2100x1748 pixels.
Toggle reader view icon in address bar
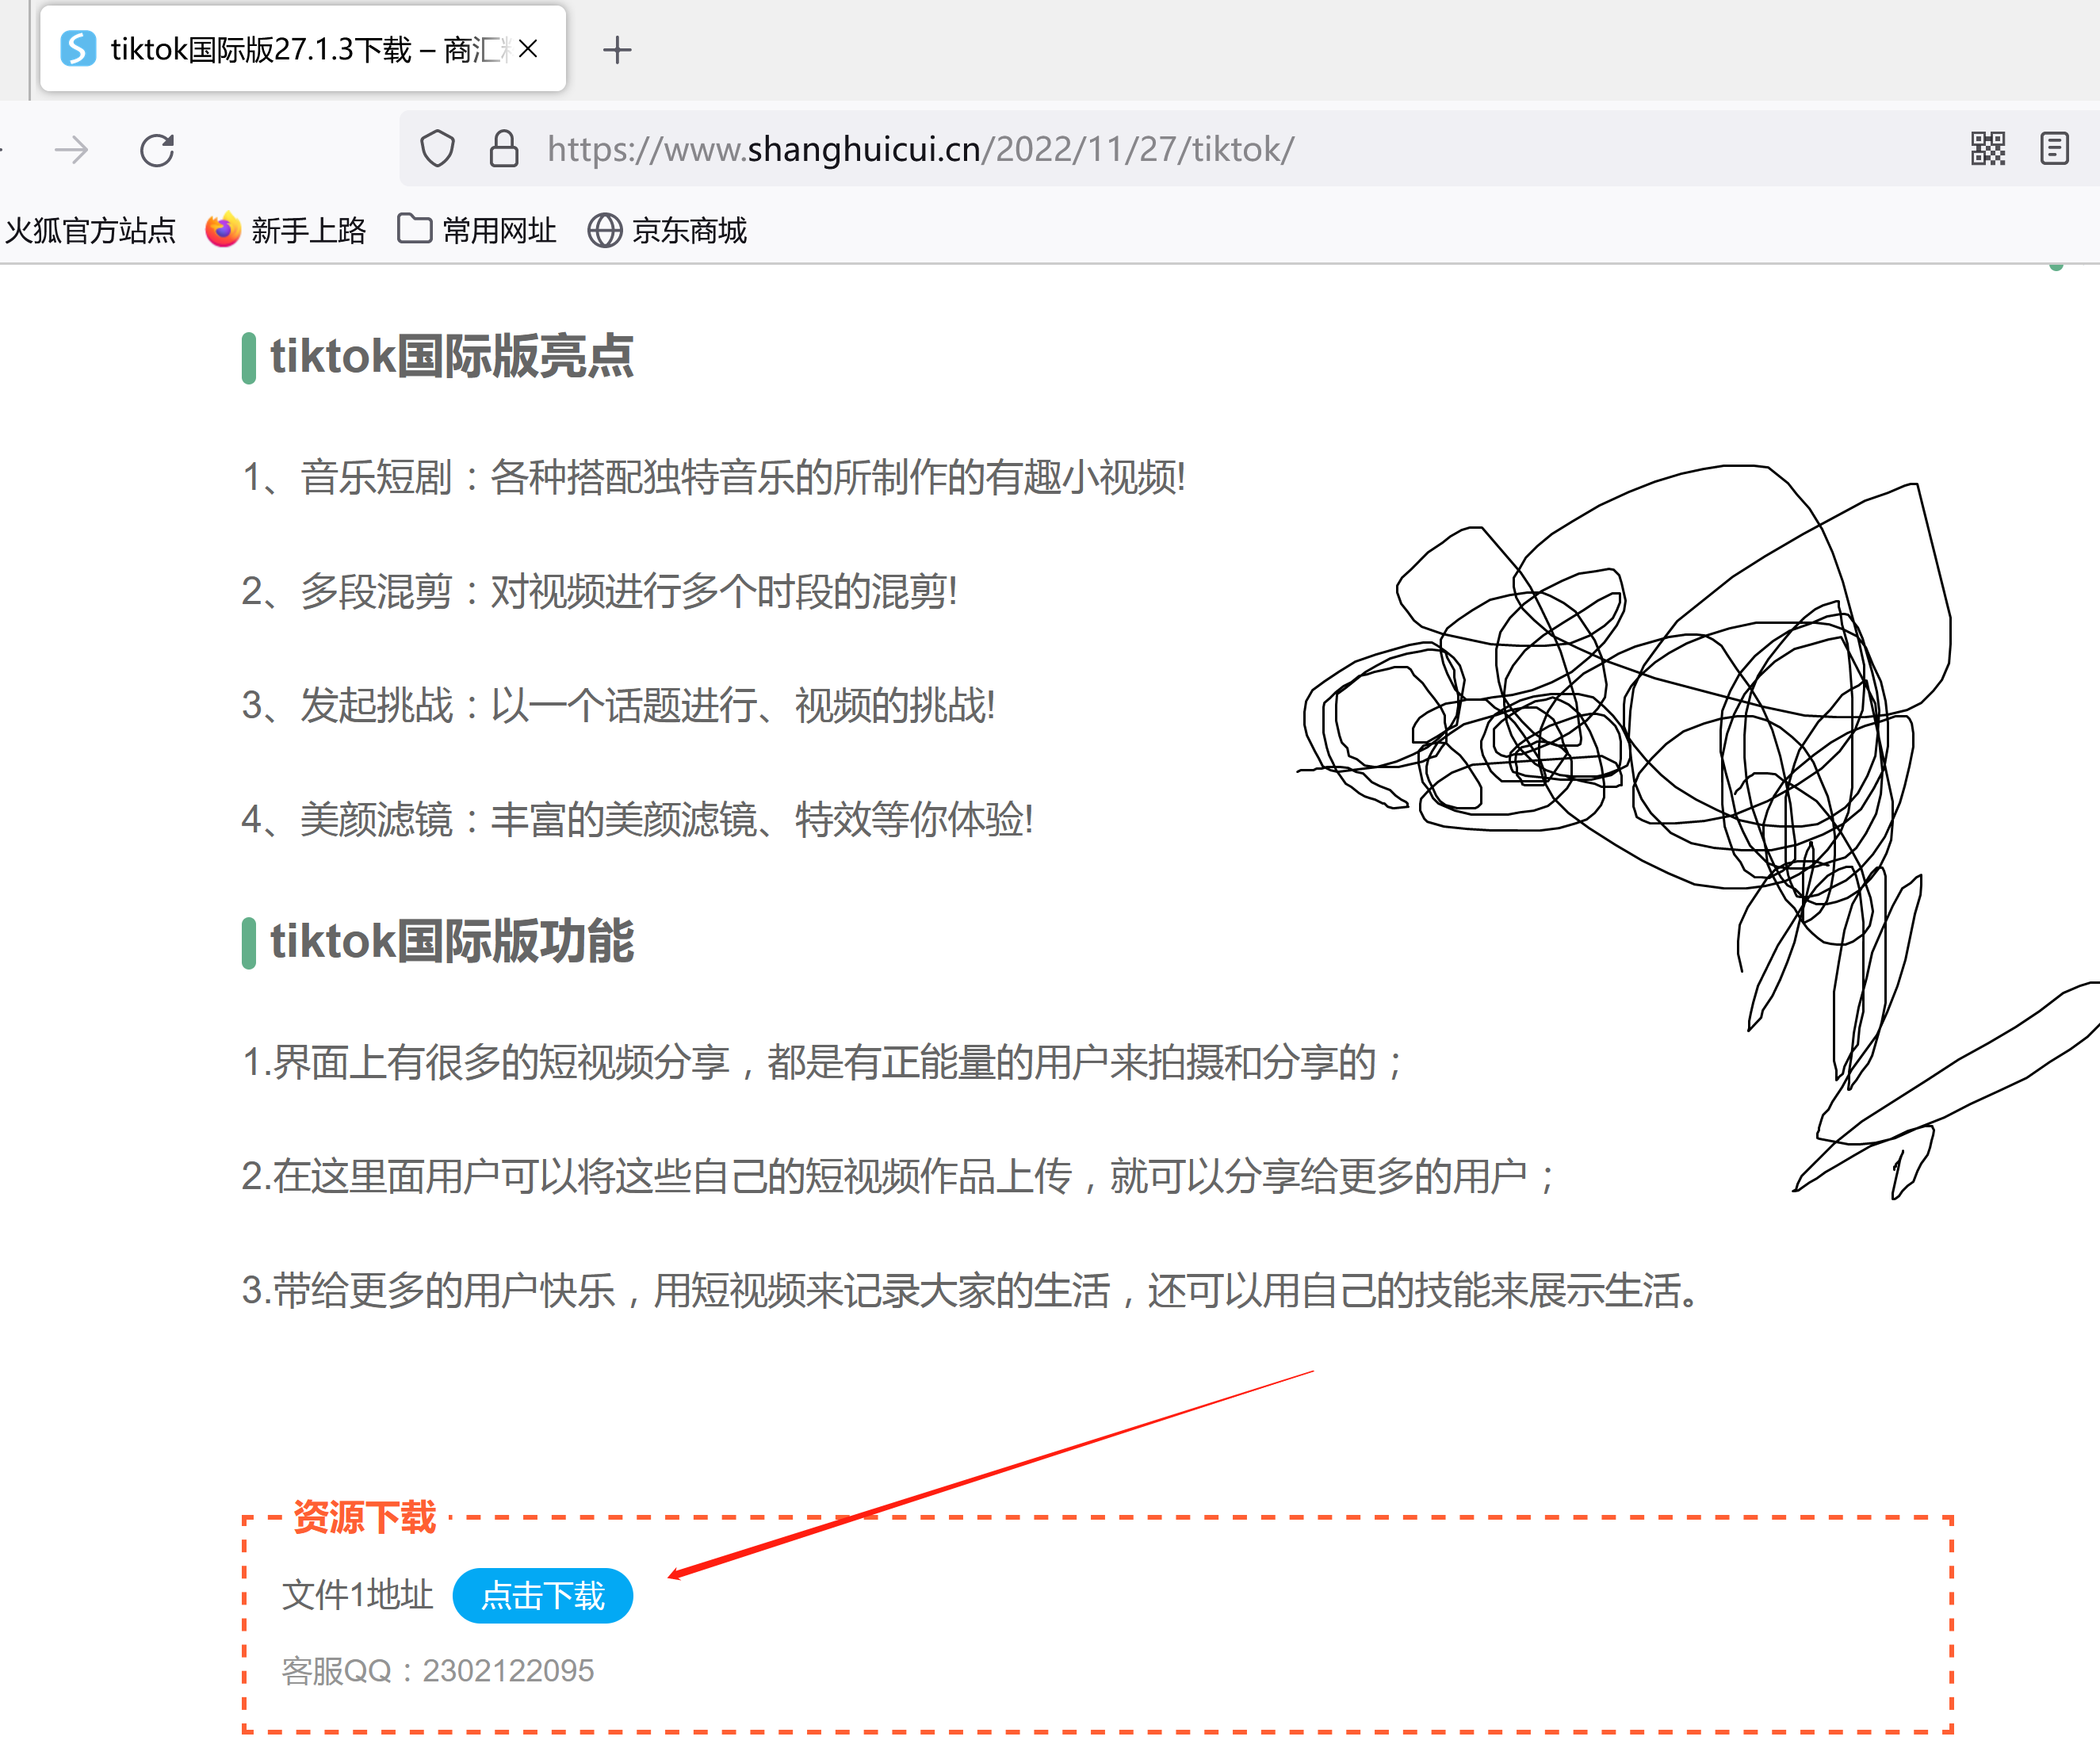click(x=2054, y=149)
